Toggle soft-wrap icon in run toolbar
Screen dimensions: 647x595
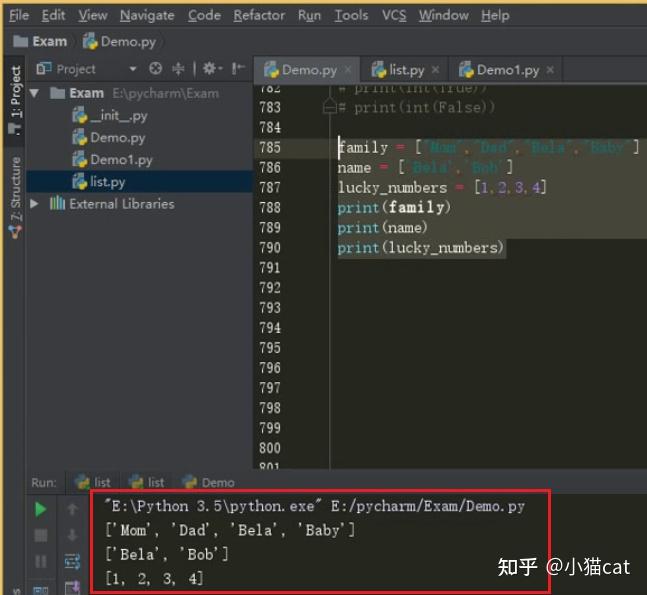[x=72, y=562]
